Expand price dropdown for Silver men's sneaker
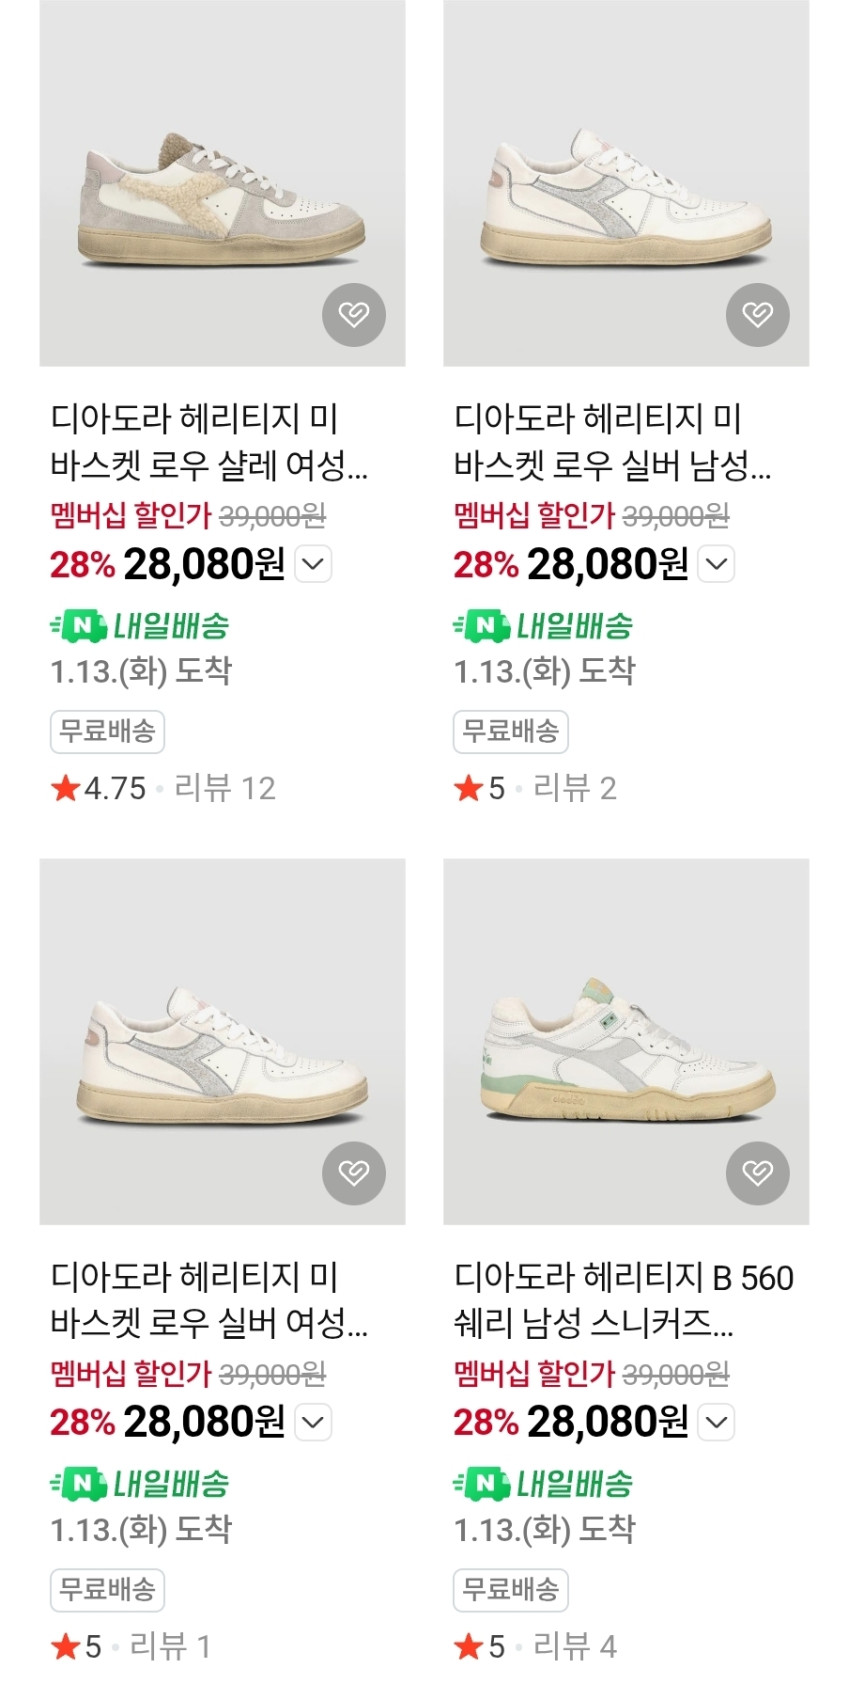This screenshot has height=1684, width=849. 717,564
